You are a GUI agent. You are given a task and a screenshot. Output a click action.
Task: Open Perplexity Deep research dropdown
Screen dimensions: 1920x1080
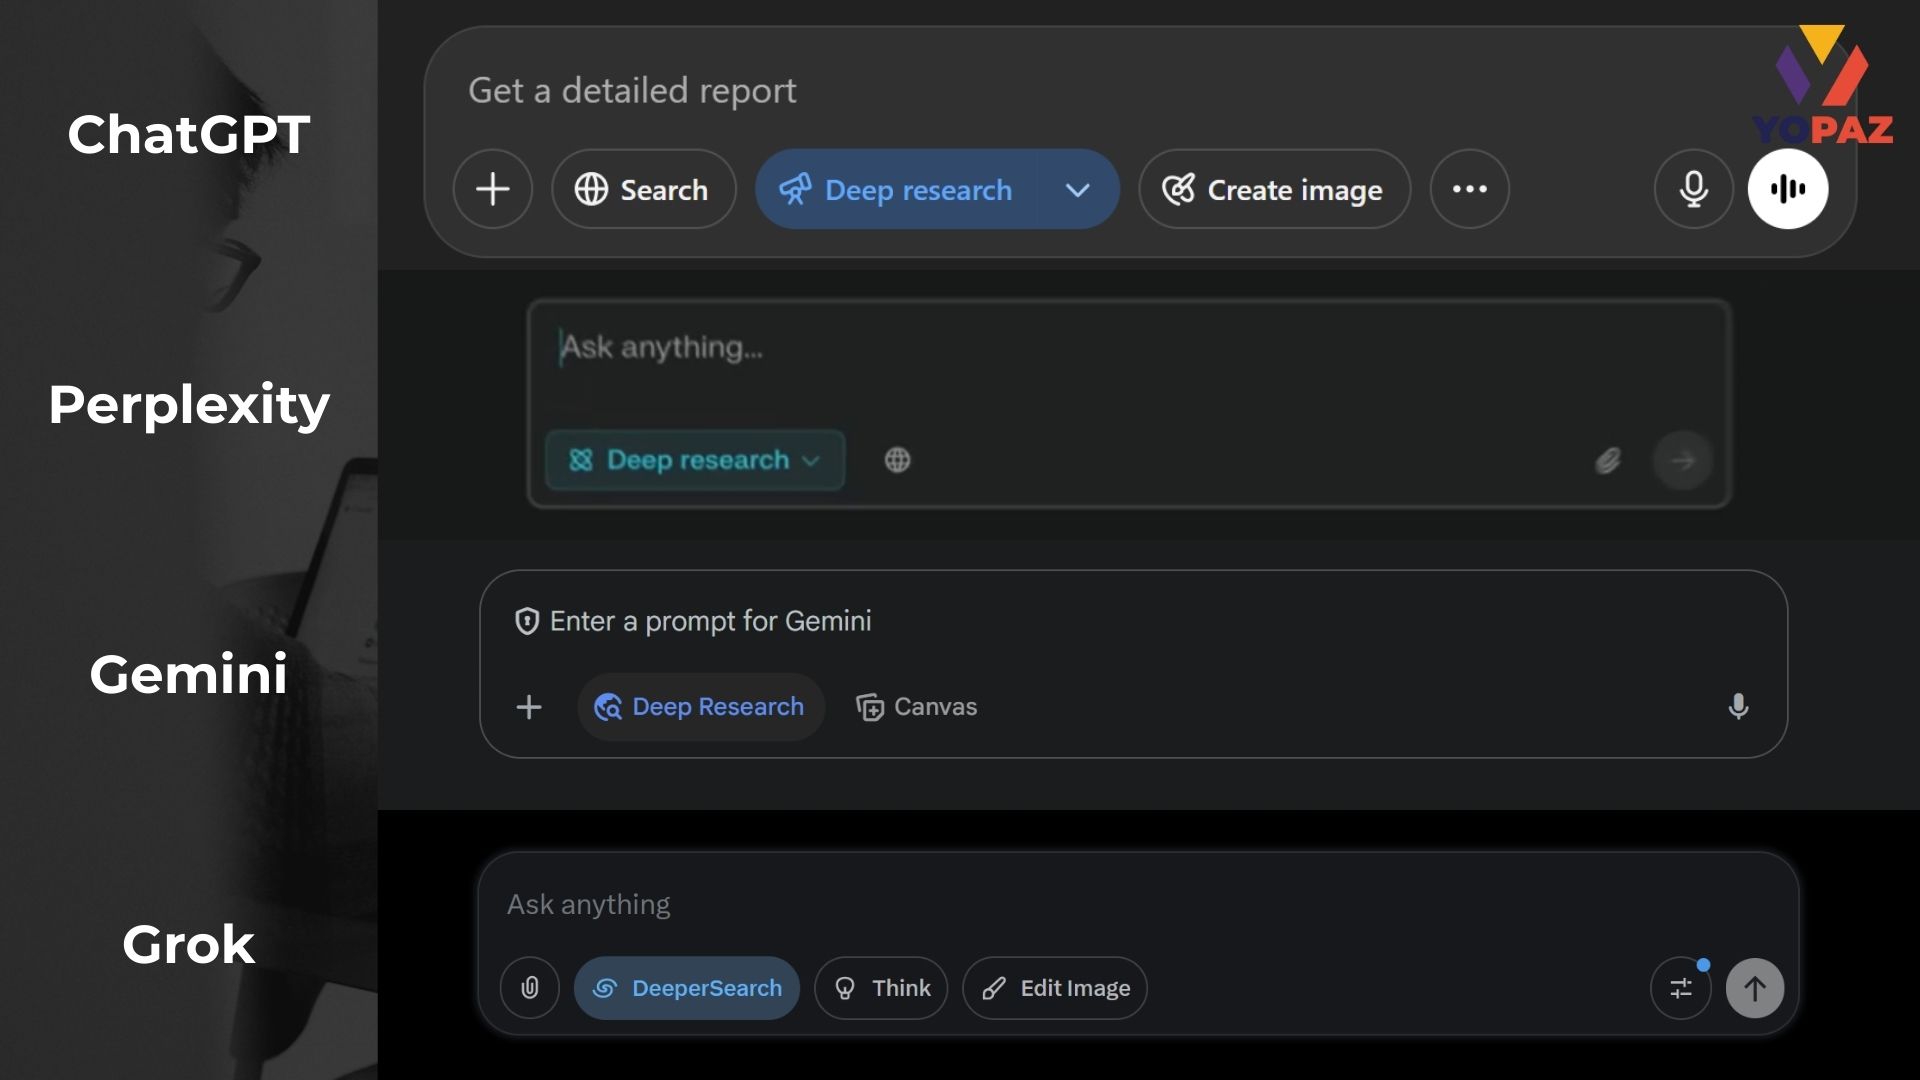[695, 460]
